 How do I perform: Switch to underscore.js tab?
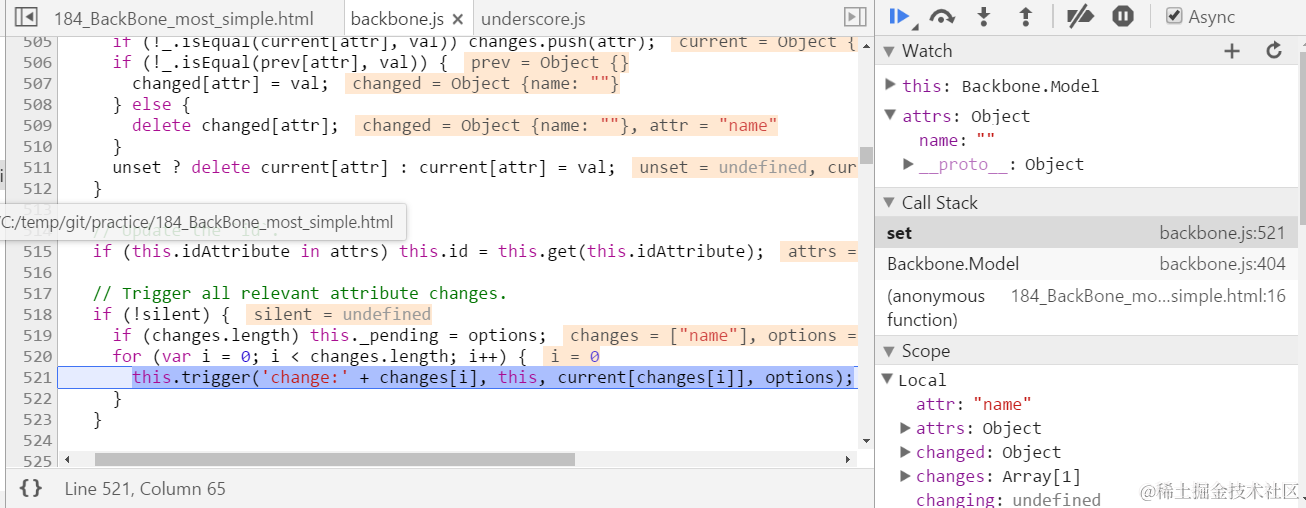533,19
